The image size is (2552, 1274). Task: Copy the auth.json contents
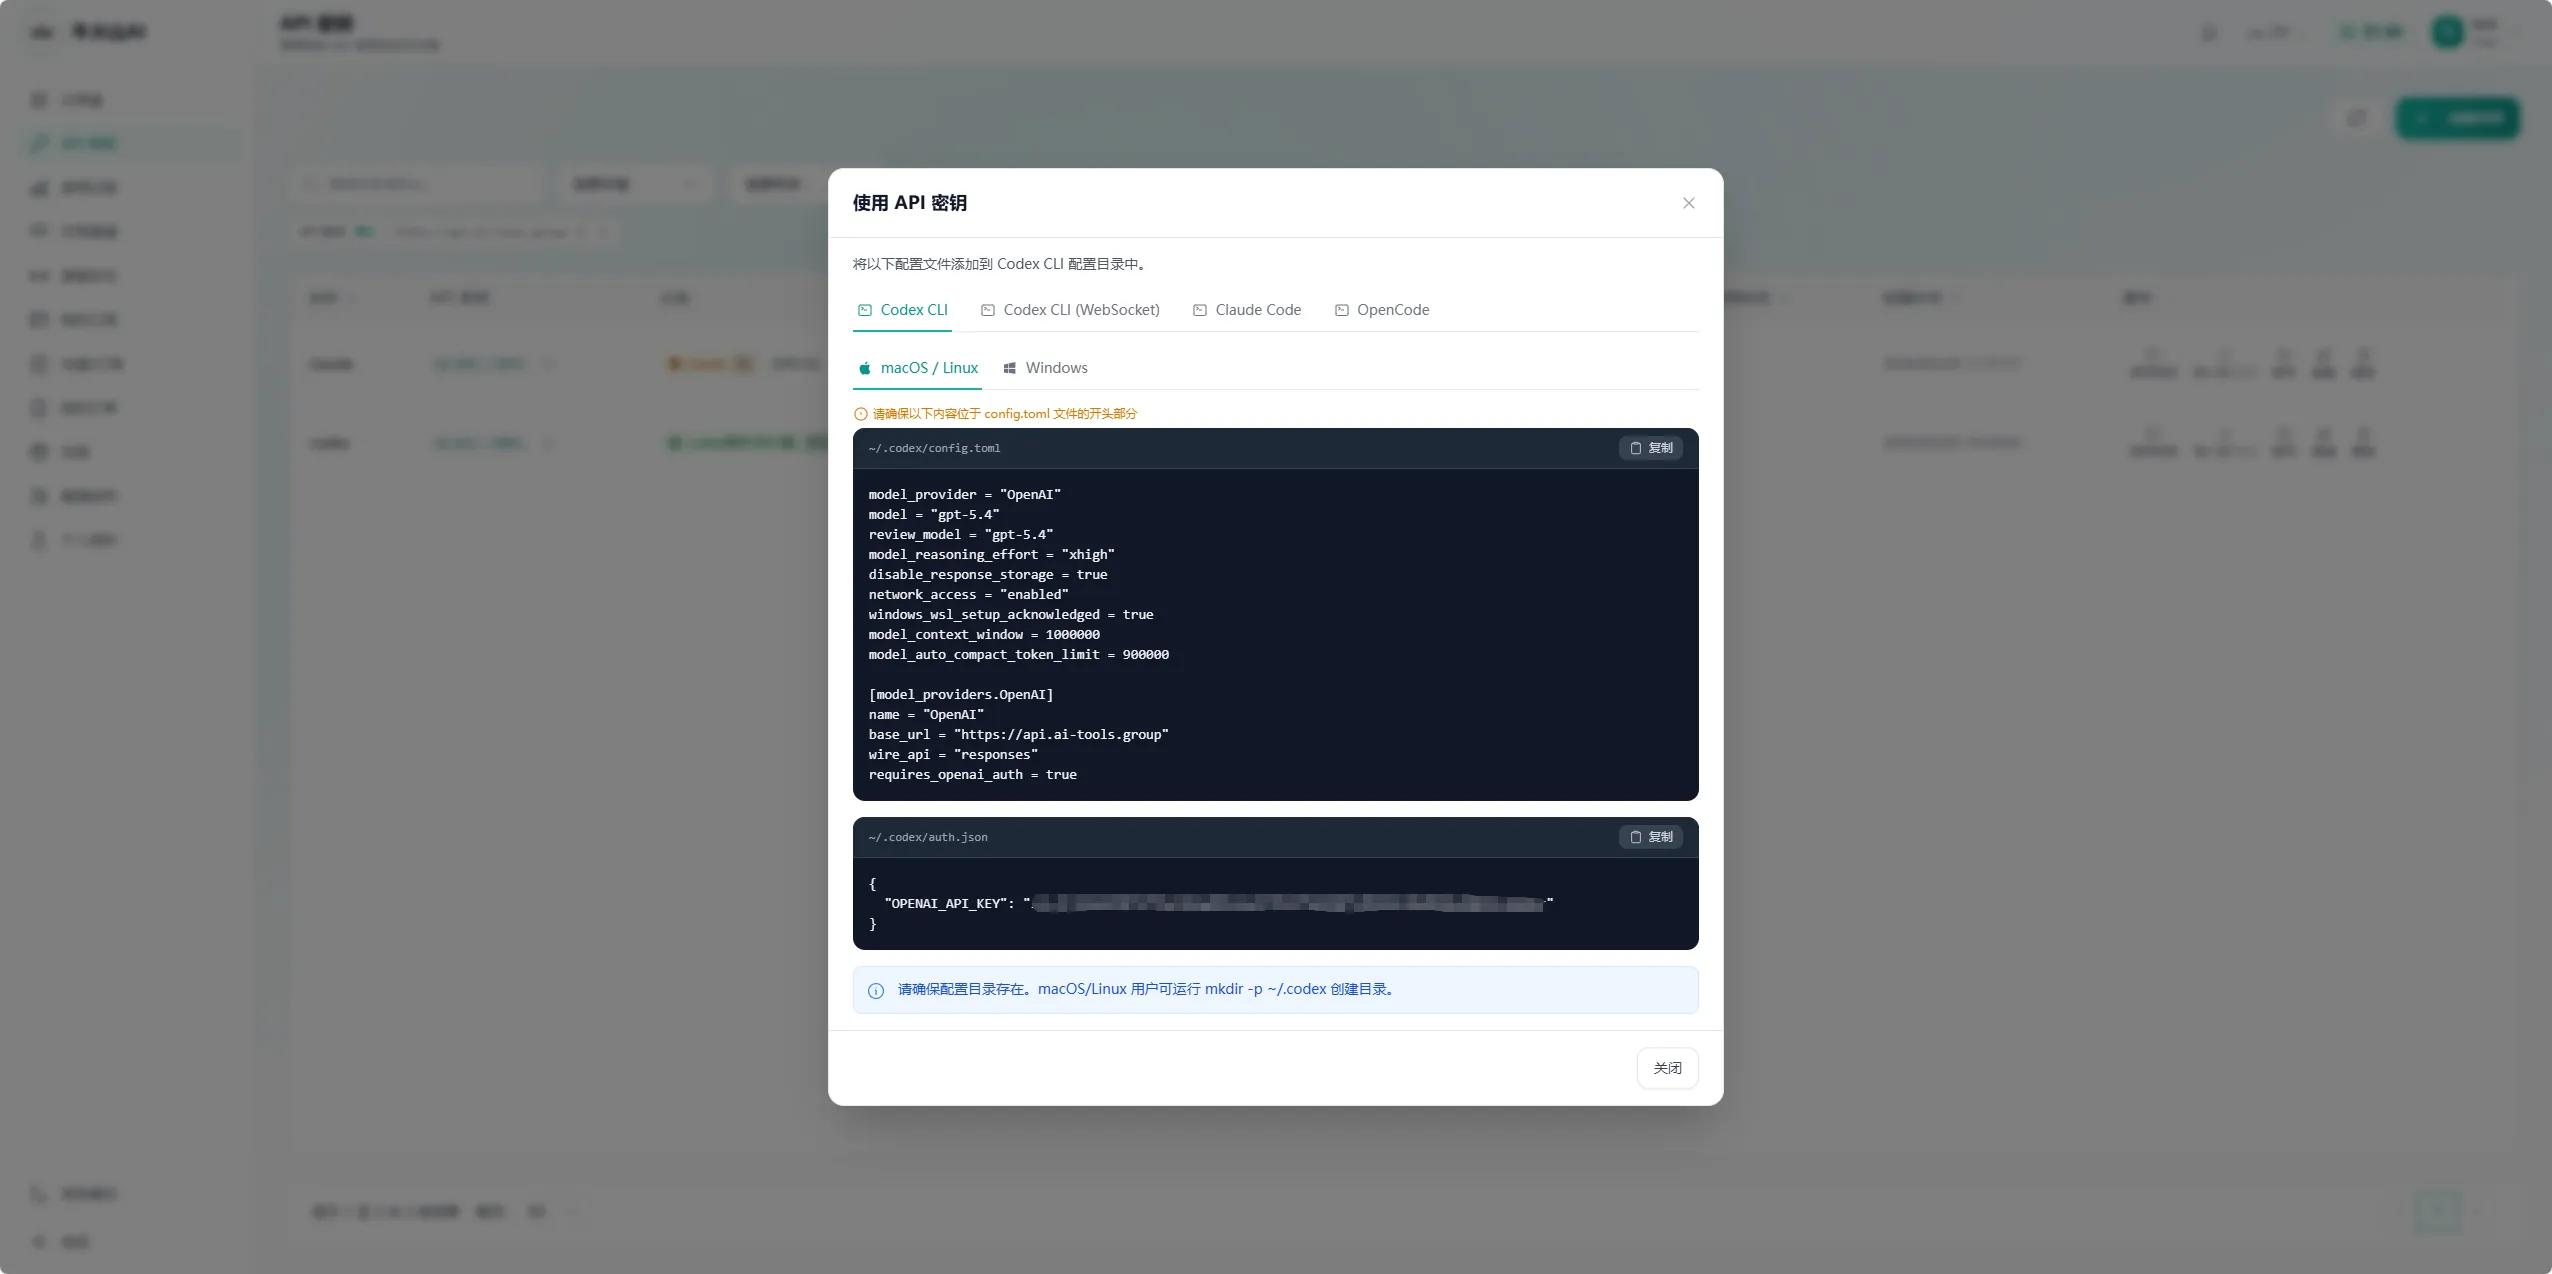pyautogui.click(x=1651, y=837)
